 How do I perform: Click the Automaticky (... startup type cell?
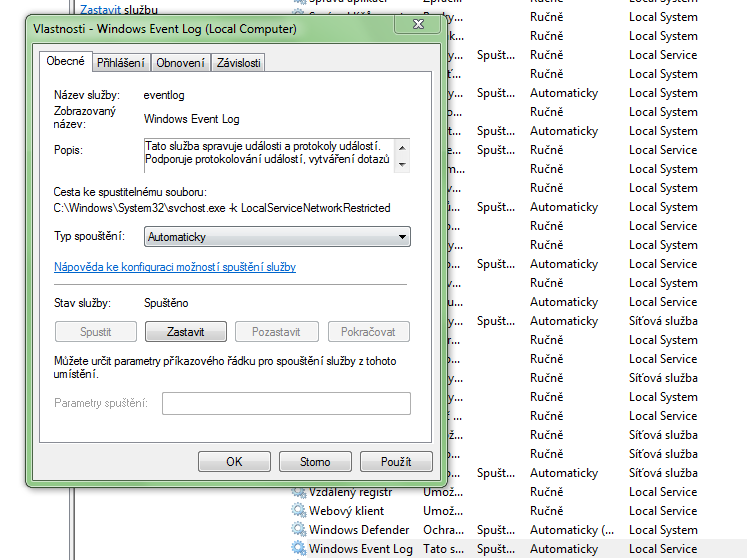tap(572, 530)
